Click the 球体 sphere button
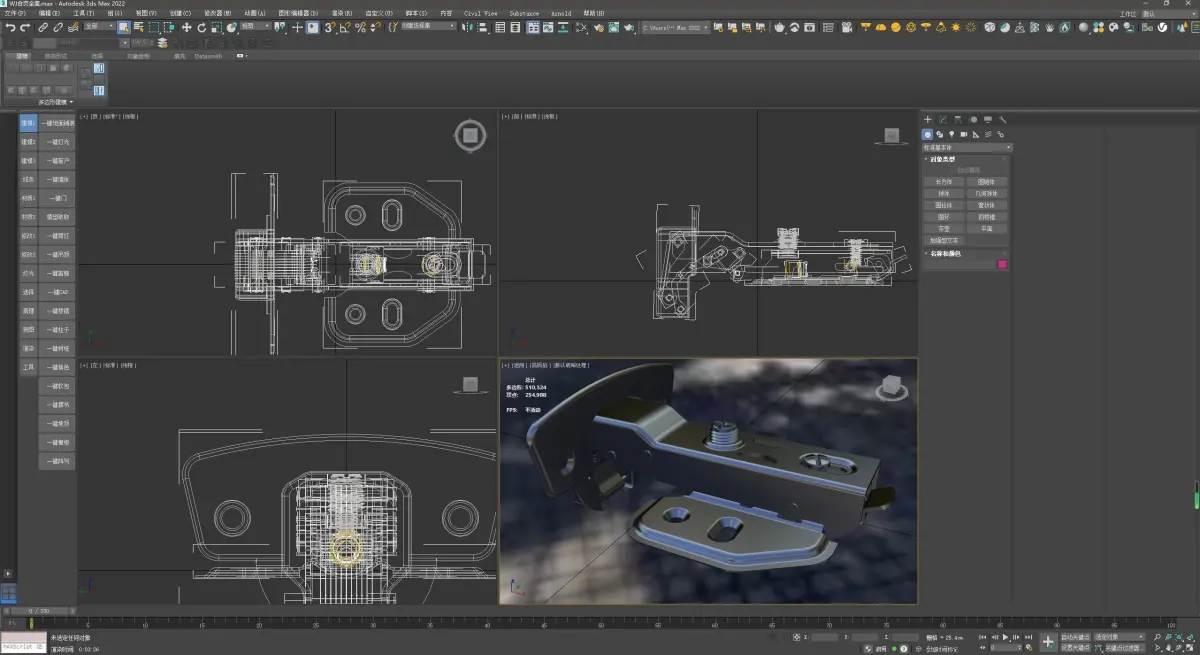Screen dimensions: 1200x655 945,193
